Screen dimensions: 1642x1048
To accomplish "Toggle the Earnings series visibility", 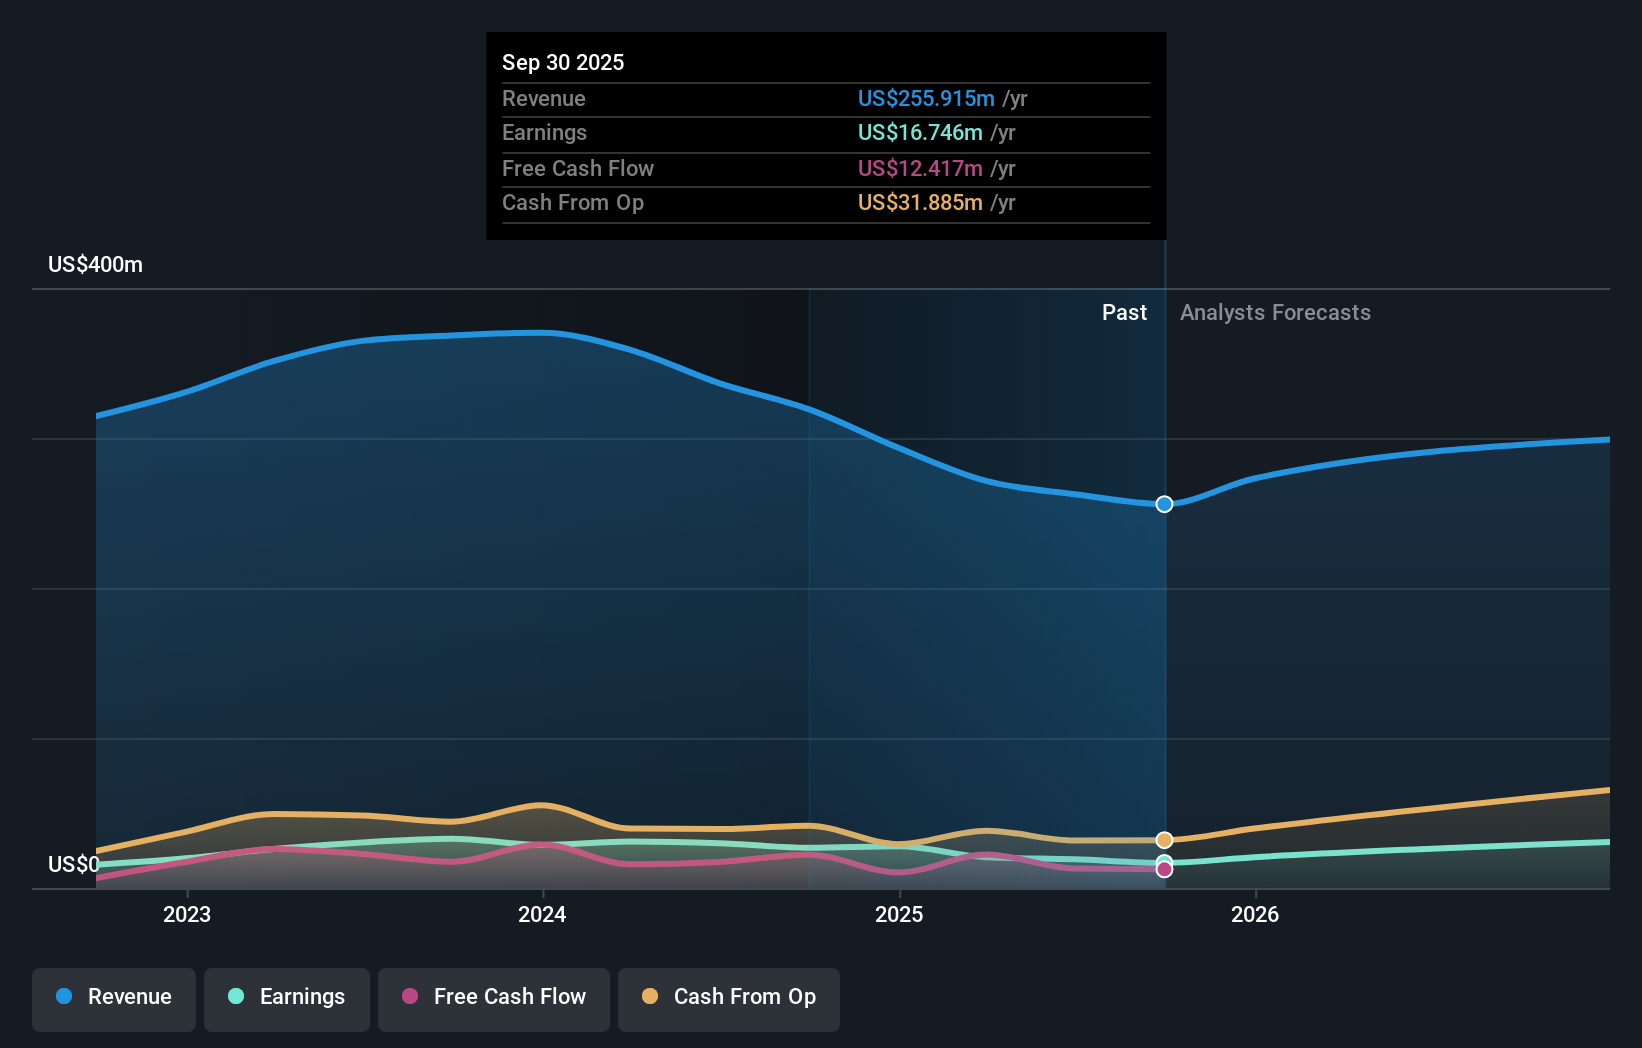I will tap(286, 999).
